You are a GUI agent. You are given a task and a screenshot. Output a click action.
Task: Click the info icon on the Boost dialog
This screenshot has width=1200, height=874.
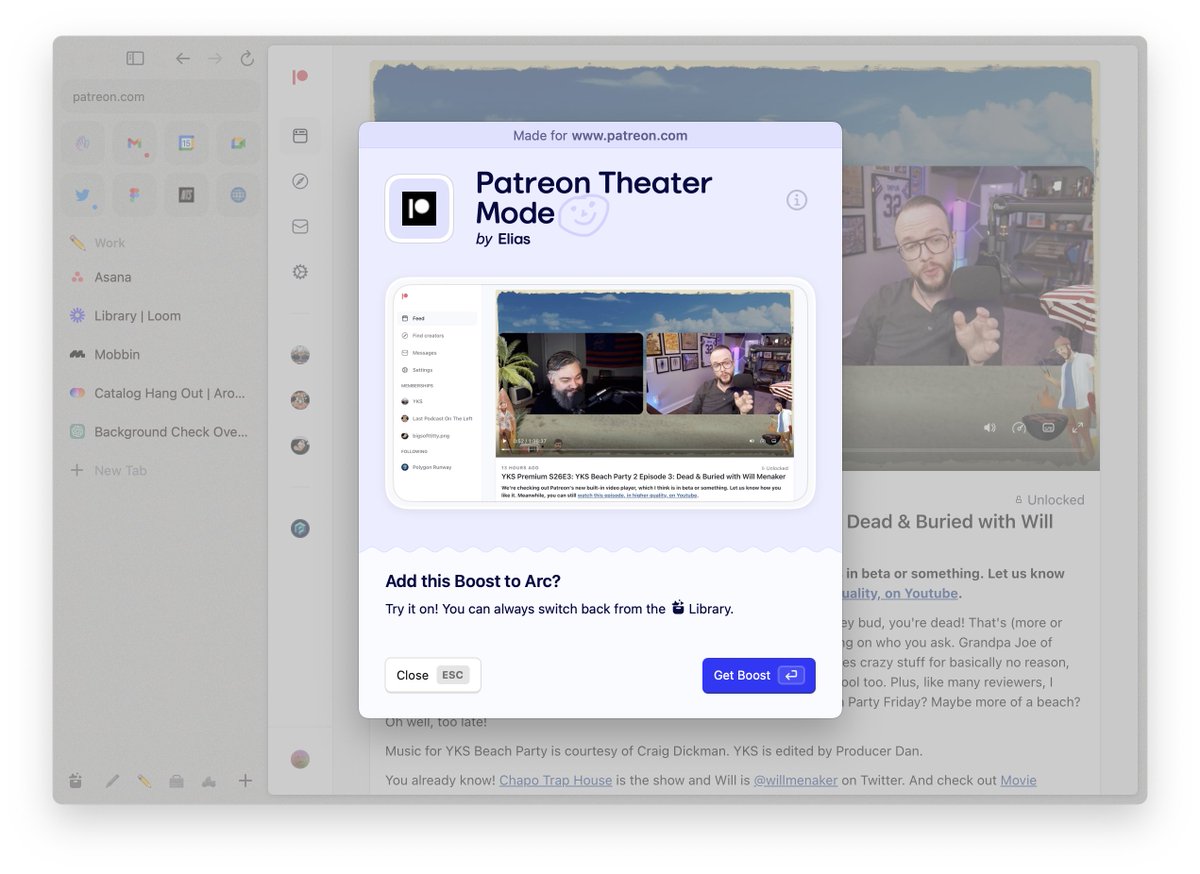[797, 200]
